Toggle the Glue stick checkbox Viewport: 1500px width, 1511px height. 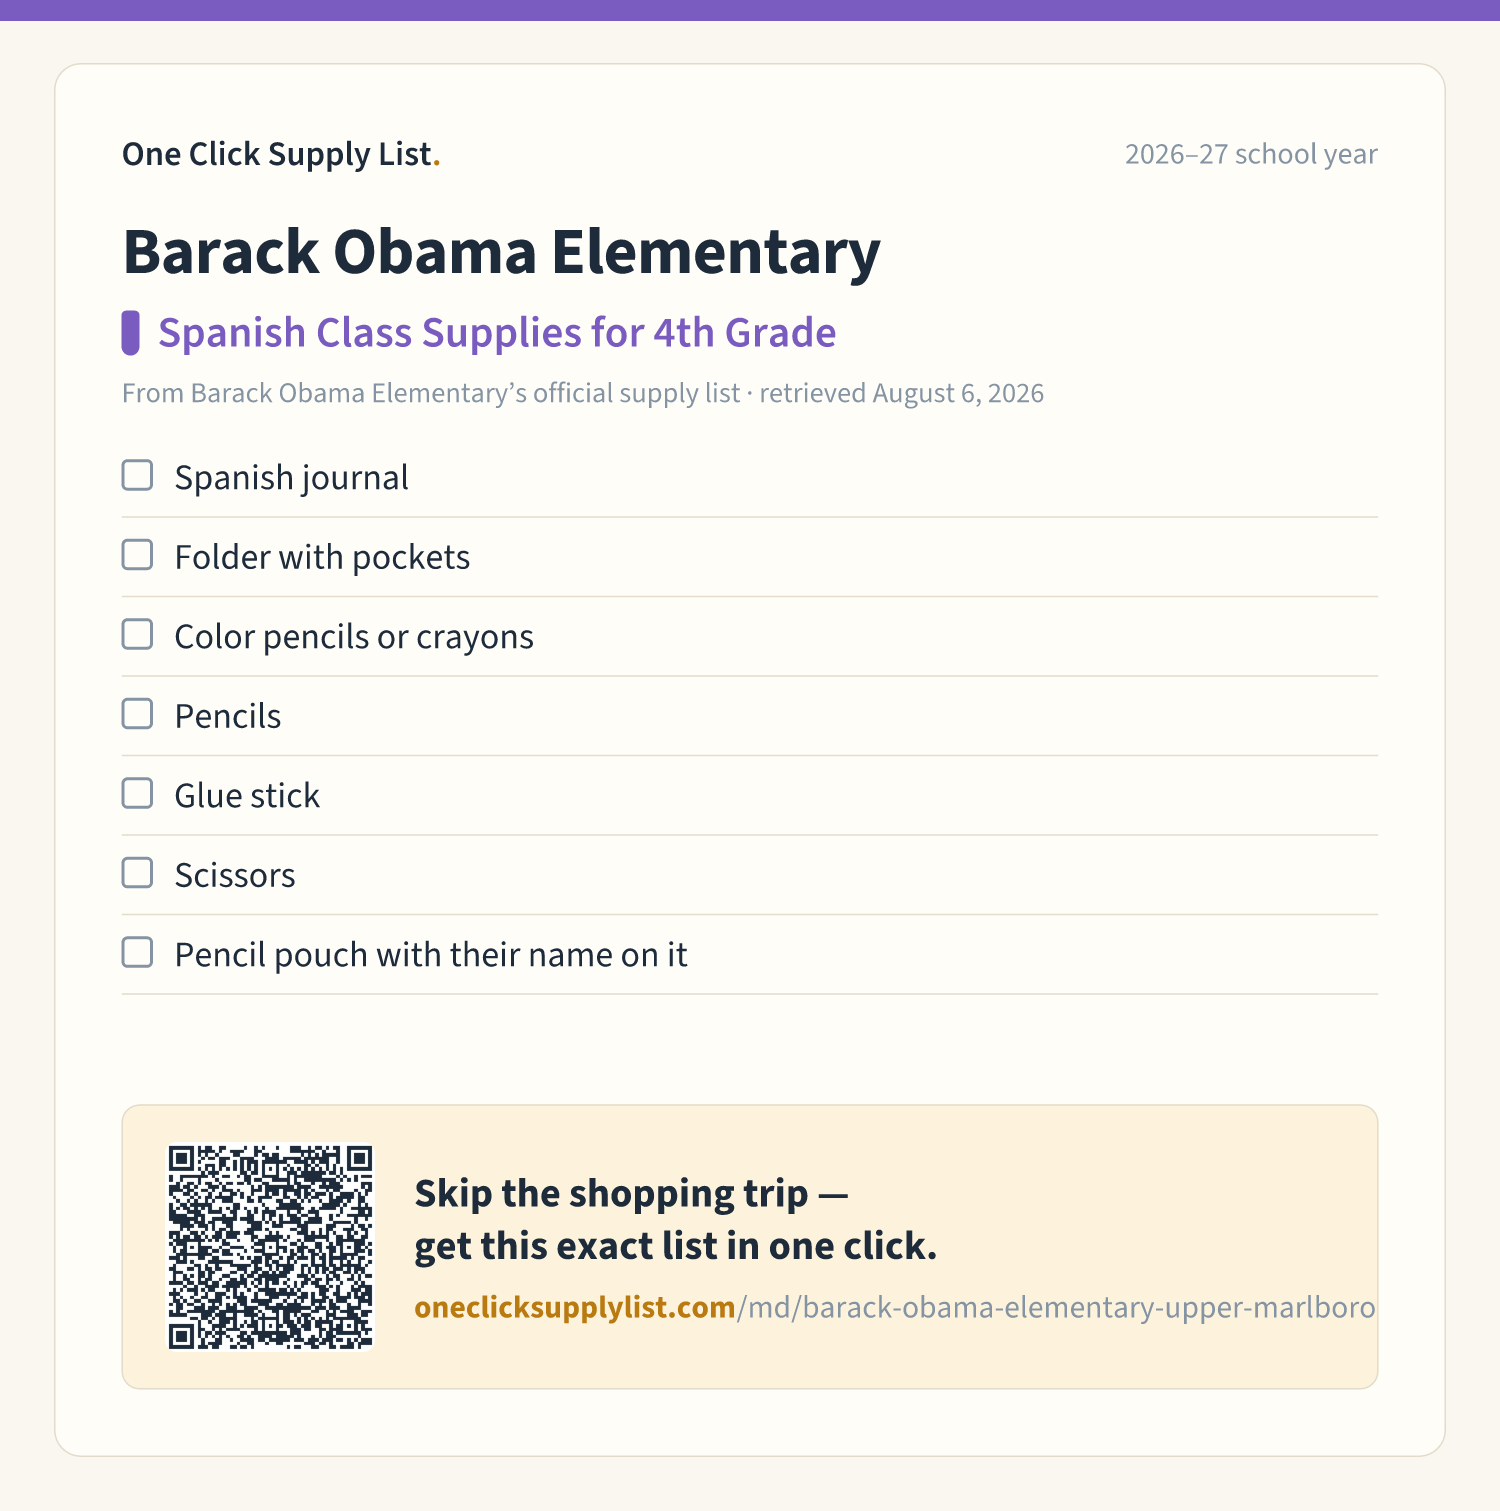(137, 793)
